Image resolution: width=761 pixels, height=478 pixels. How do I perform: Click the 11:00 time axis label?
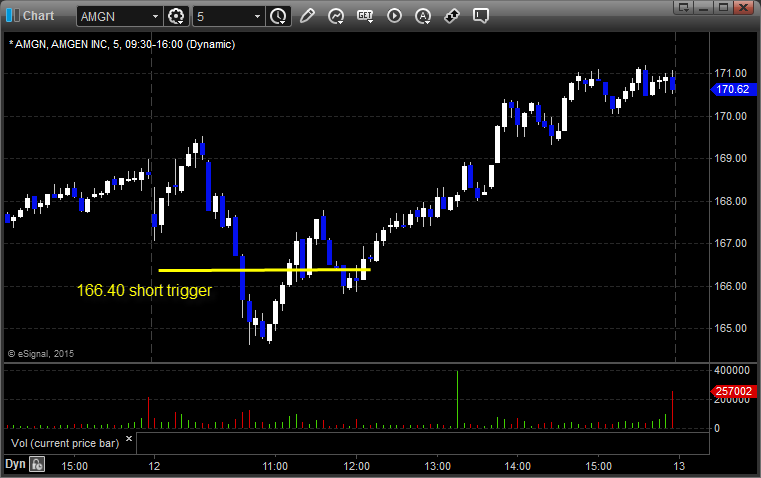275,466
